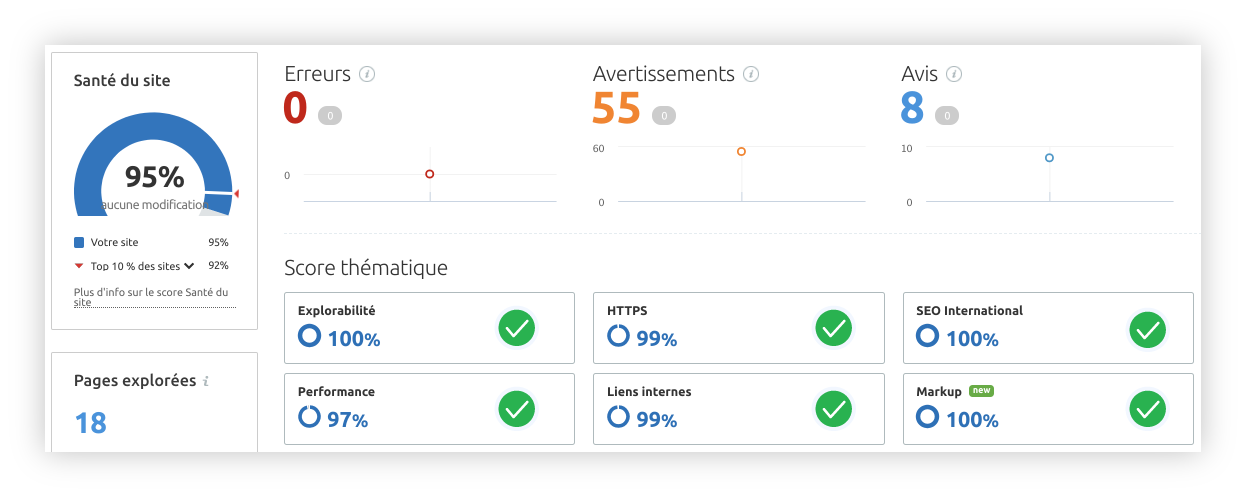
Task: Expand the Top 10 % des sites dropdown
Action: click(188, 266)
